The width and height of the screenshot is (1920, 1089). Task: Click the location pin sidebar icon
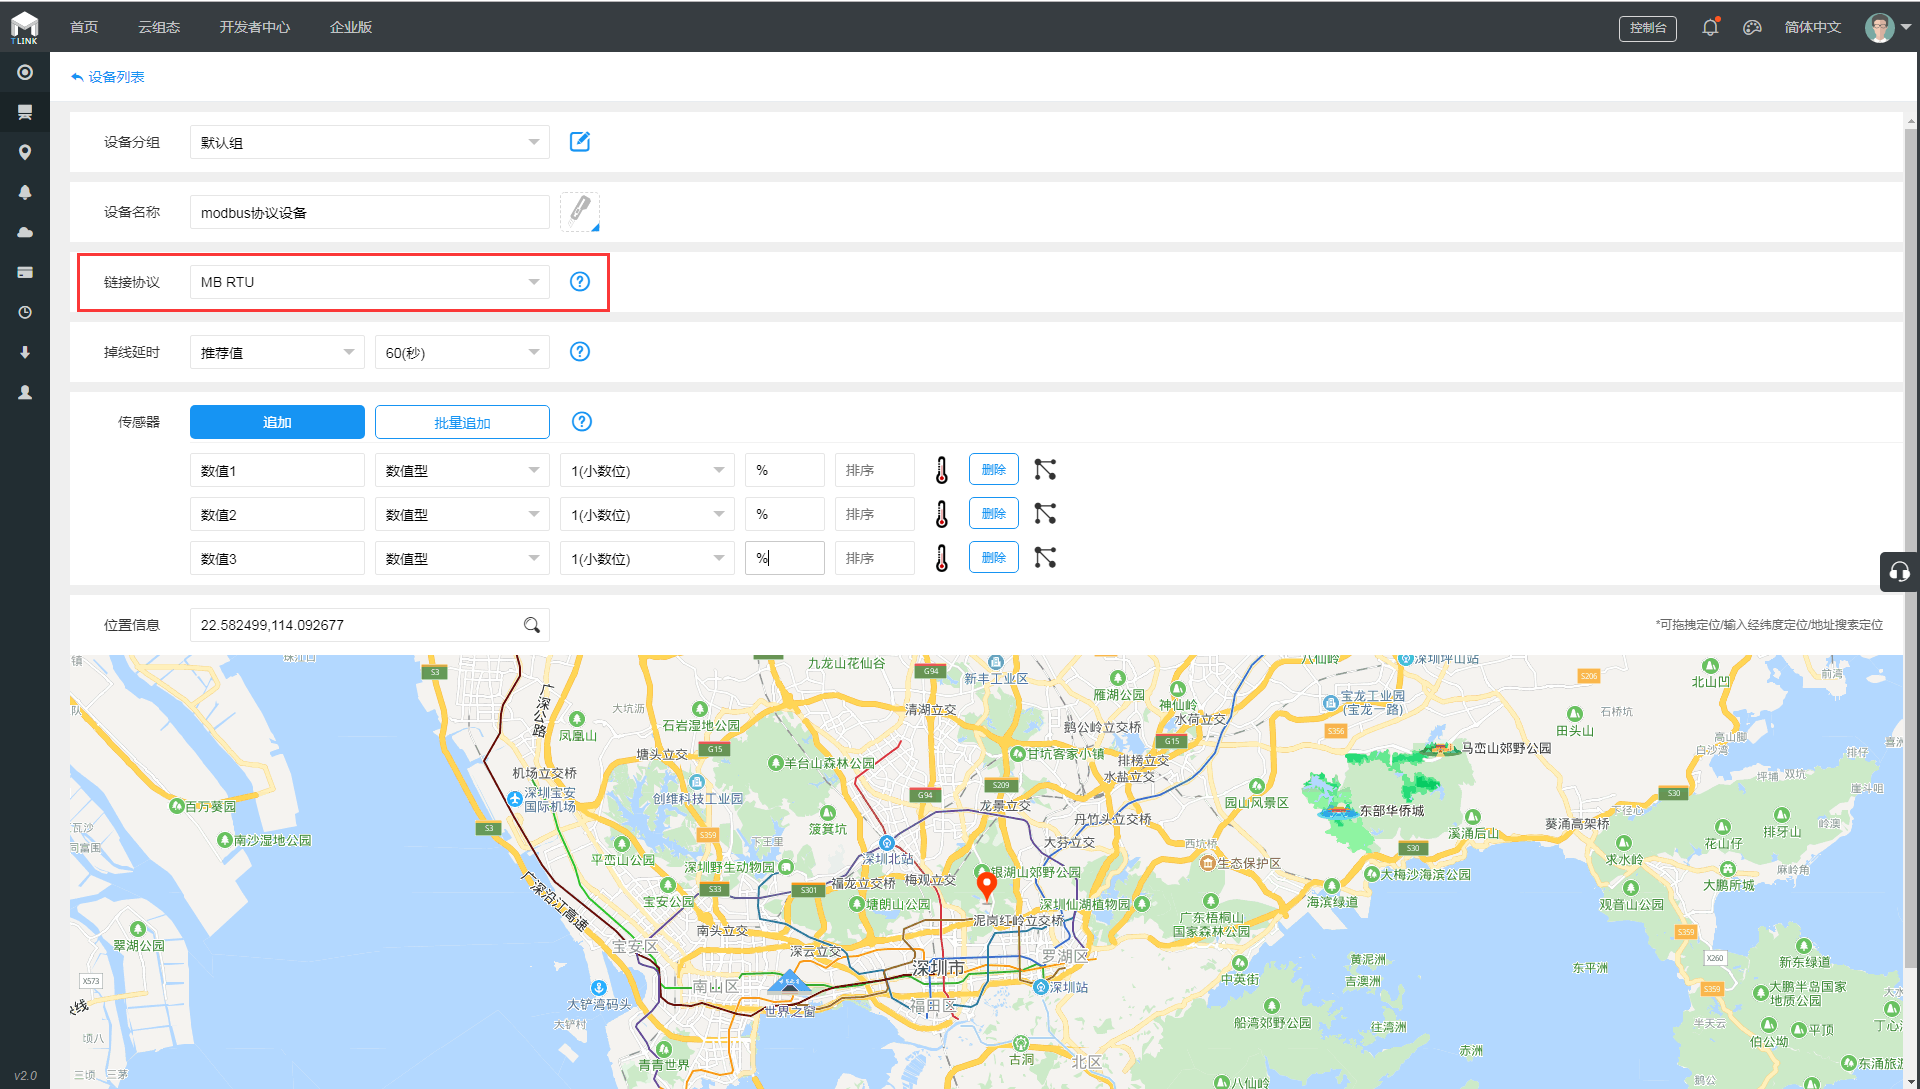pyautogui.click(x=25, y=152)
